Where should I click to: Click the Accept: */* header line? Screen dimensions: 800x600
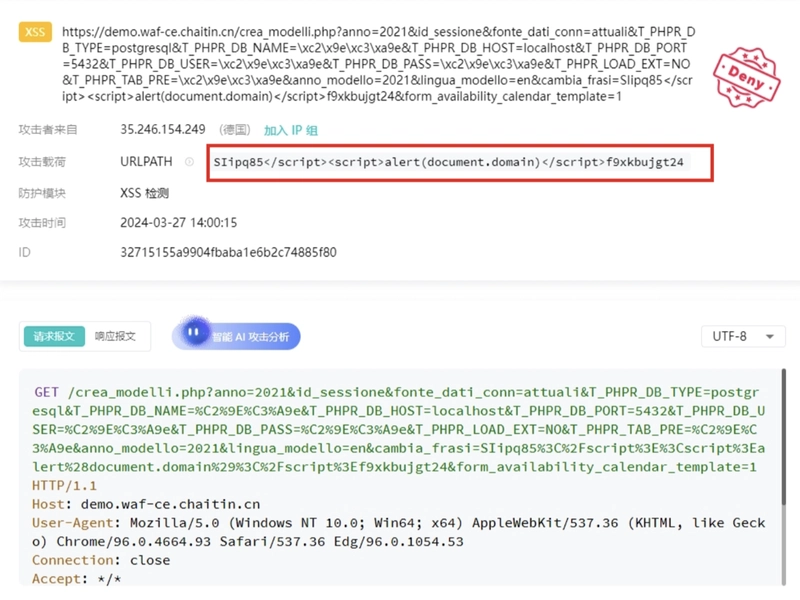tap(77, 579)
